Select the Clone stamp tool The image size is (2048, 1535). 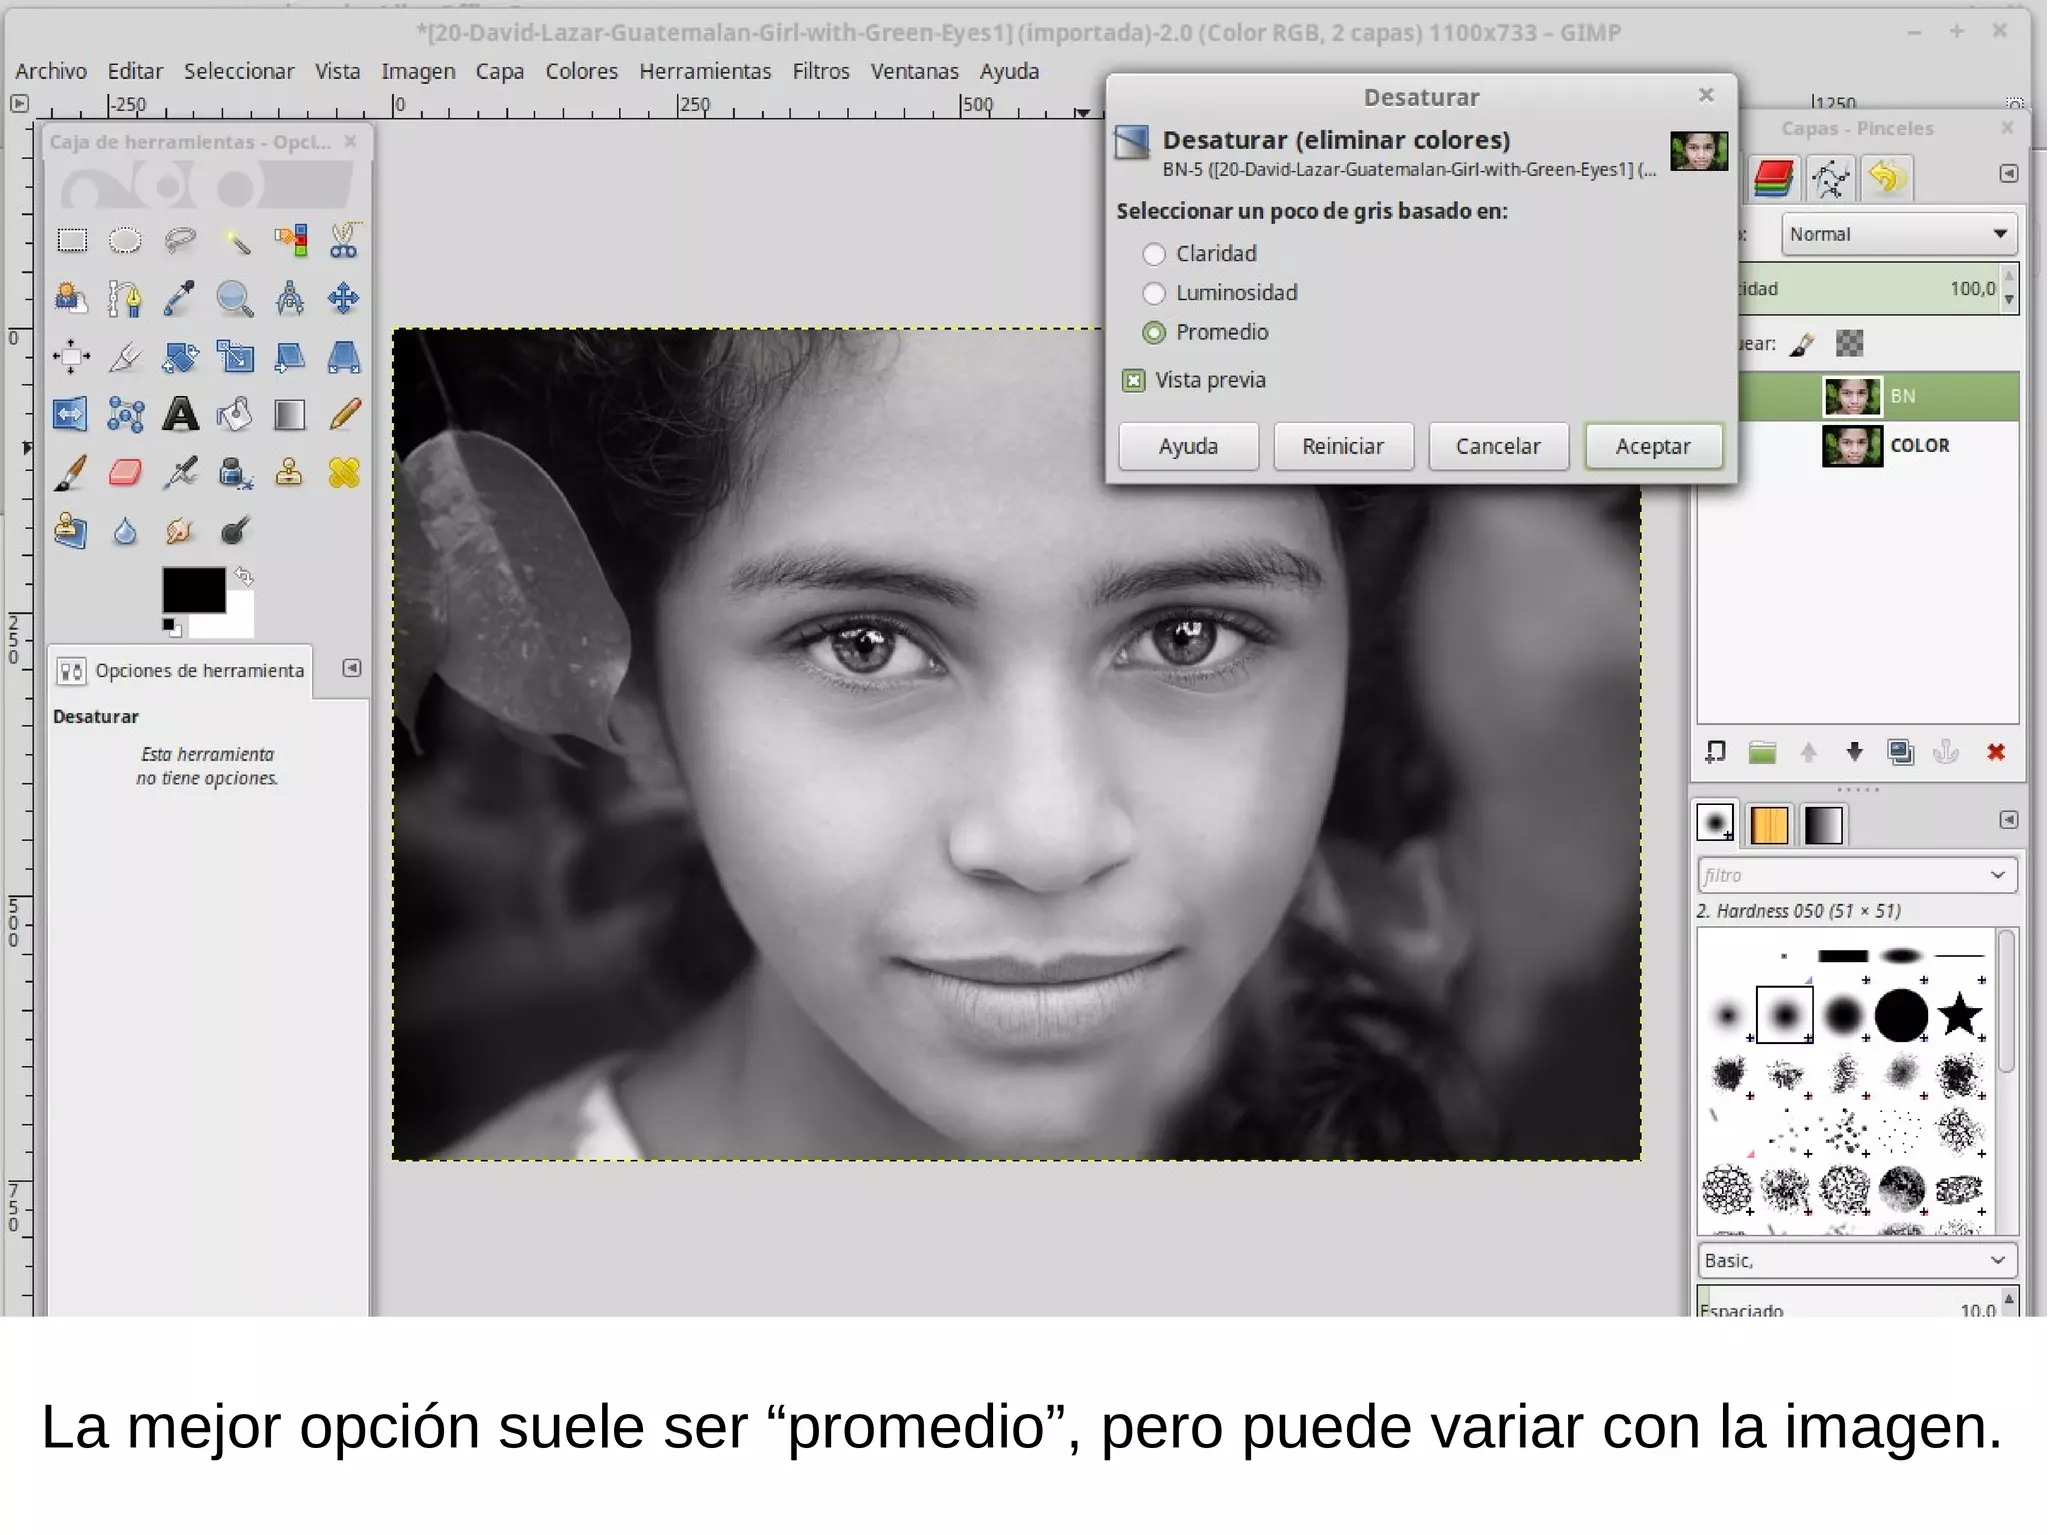coord(290,473)
